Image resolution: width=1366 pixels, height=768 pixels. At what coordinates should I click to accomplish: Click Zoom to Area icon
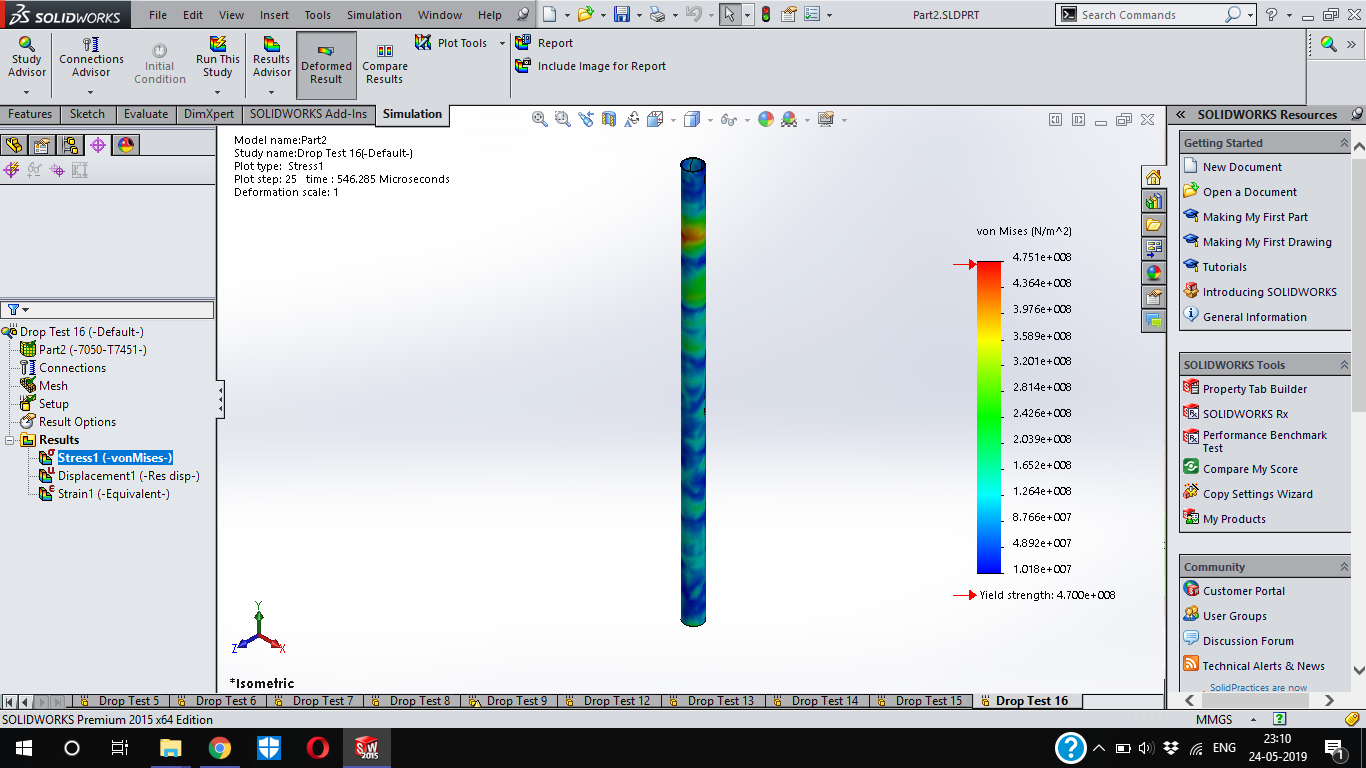tap(563, 119)
